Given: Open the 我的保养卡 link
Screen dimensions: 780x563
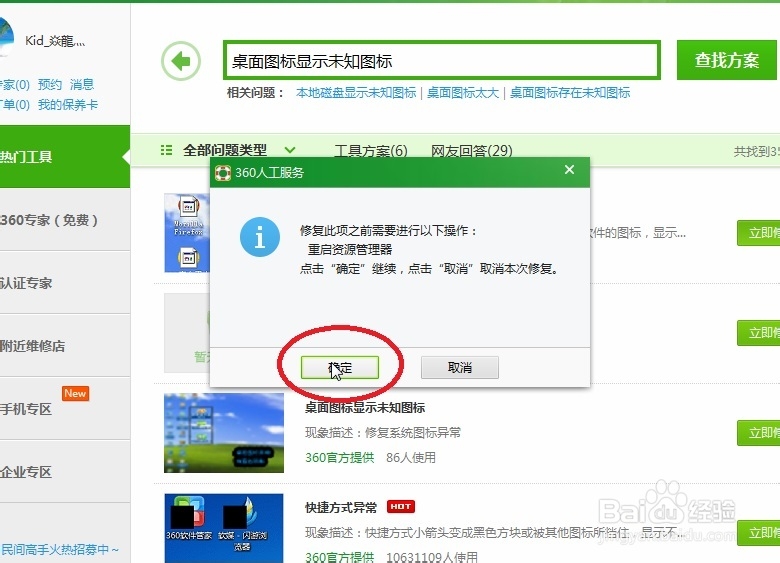Looking at the screenshot, I should pos(68,104).
